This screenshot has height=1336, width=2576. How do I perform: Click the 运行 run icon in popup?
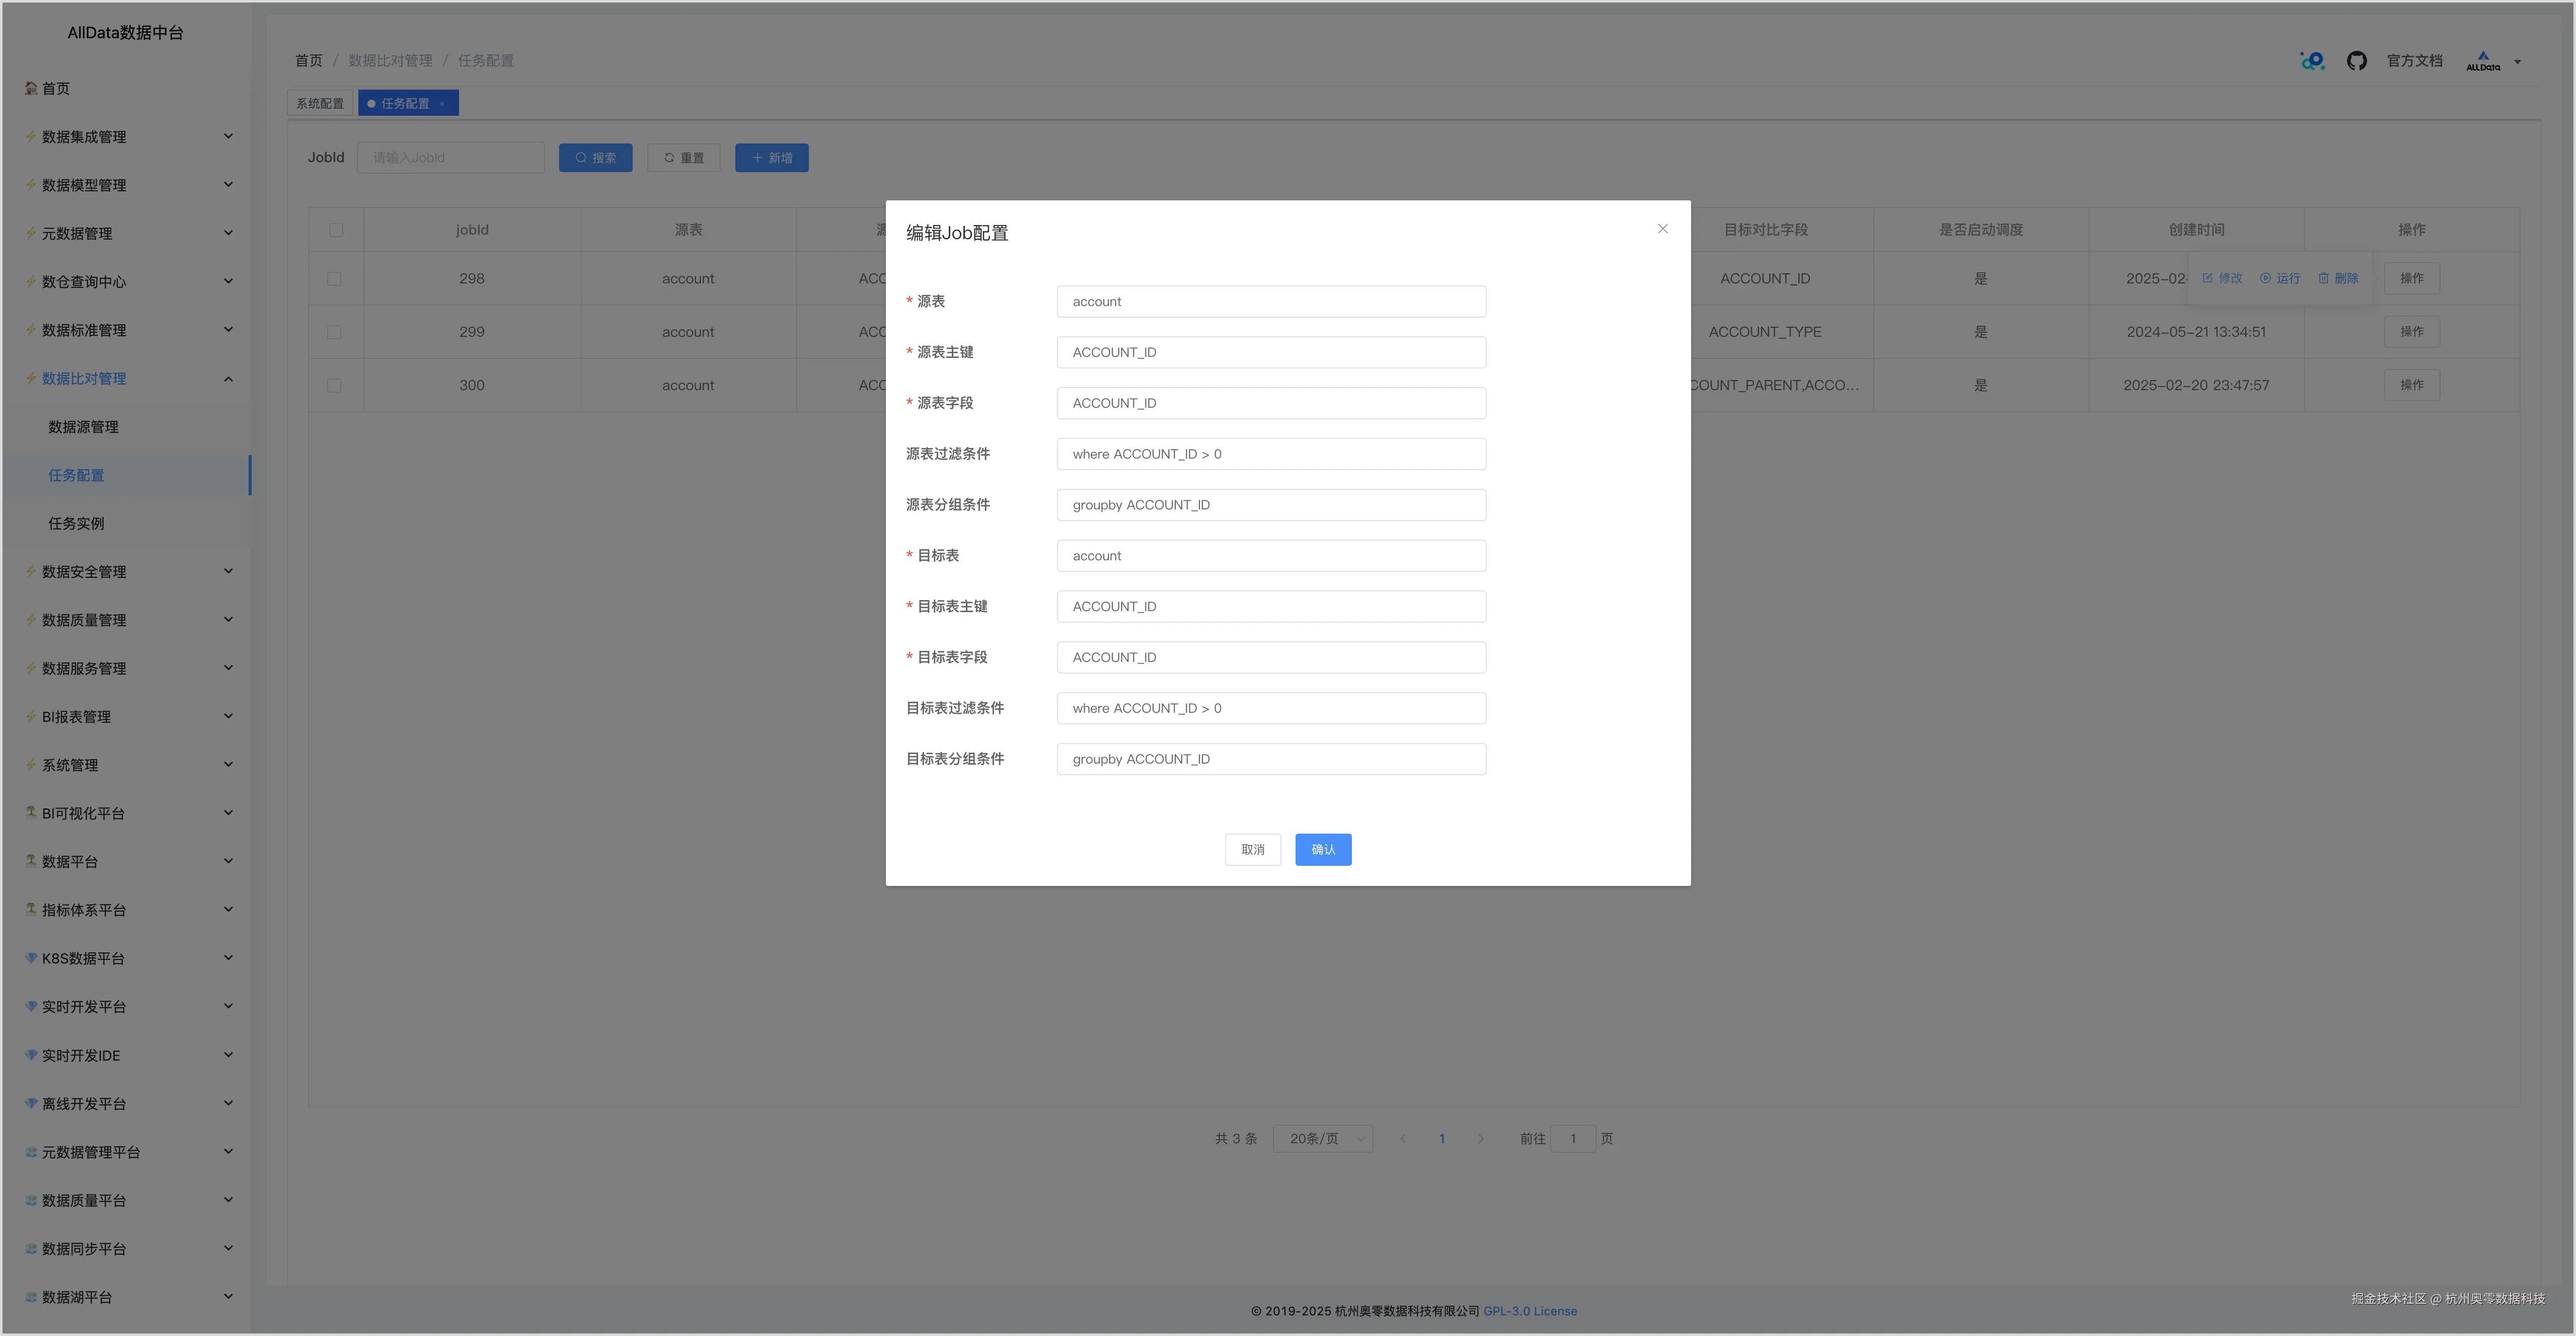pos(2265,278)
